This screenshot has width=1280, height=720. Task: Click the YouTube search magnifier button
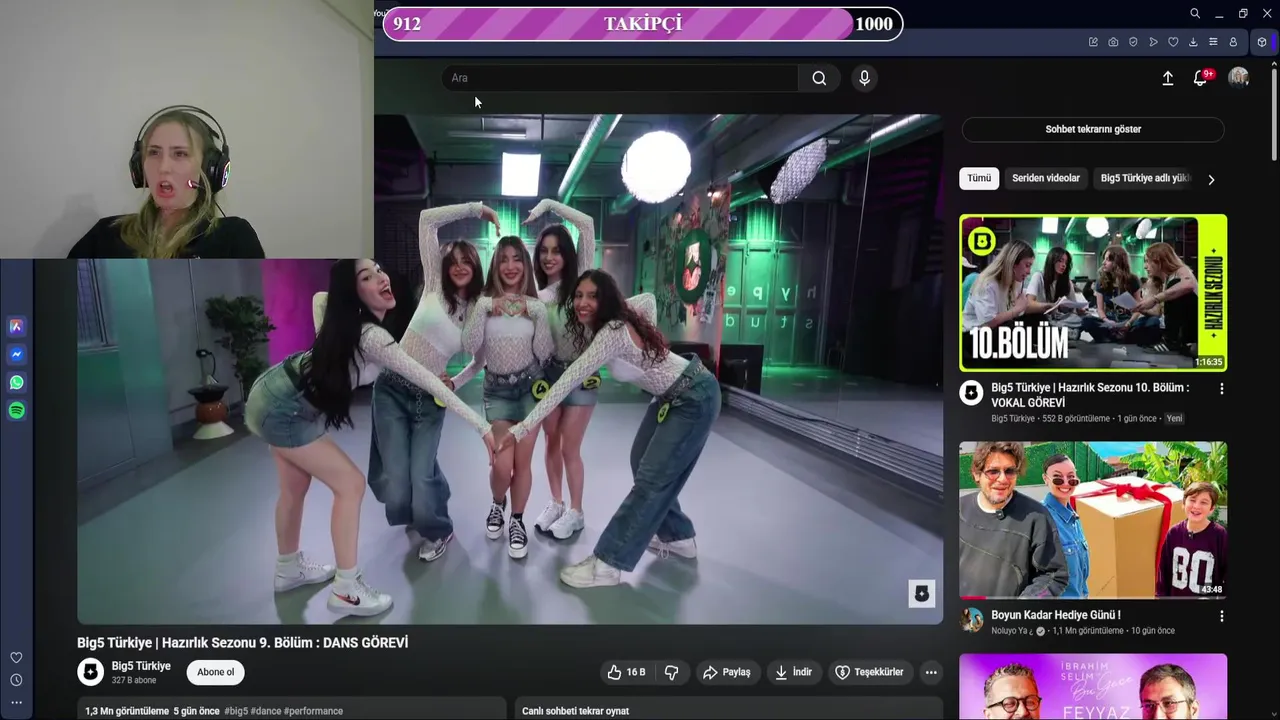tap(820, 78)
